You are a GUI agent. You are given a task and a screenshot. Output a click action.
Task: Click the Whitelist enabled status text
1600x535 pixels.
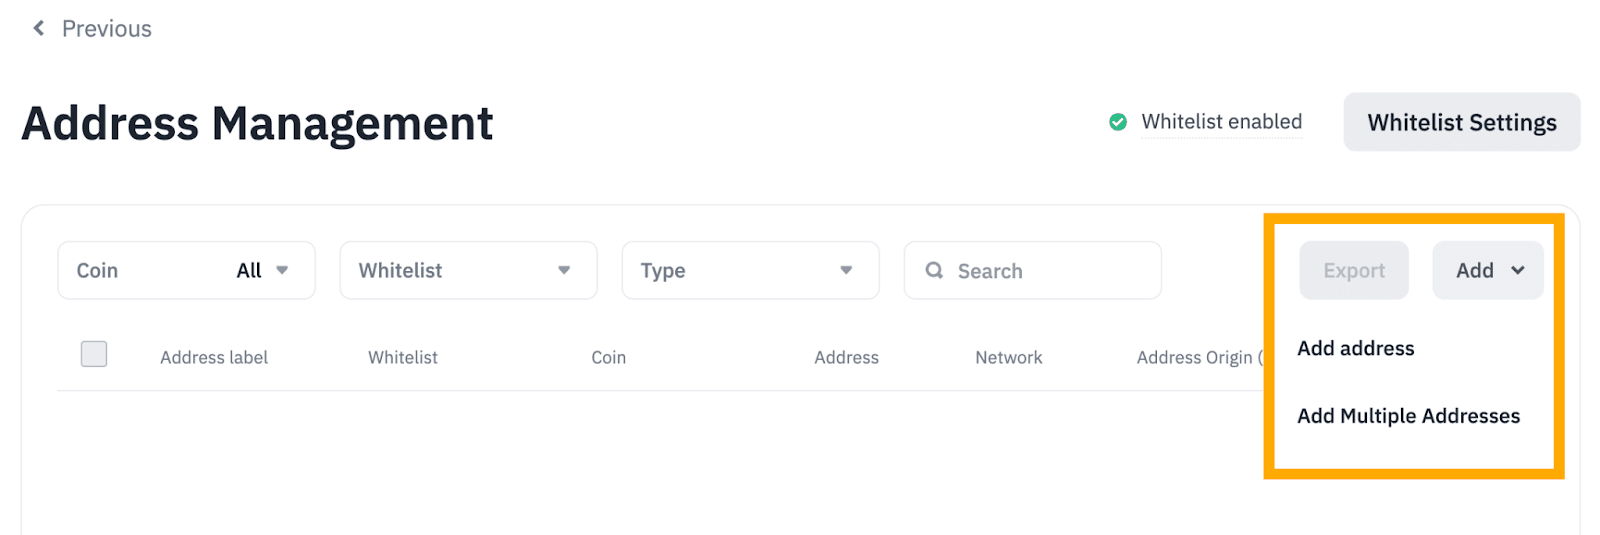pyautogui.click(x=1221, y=122)
